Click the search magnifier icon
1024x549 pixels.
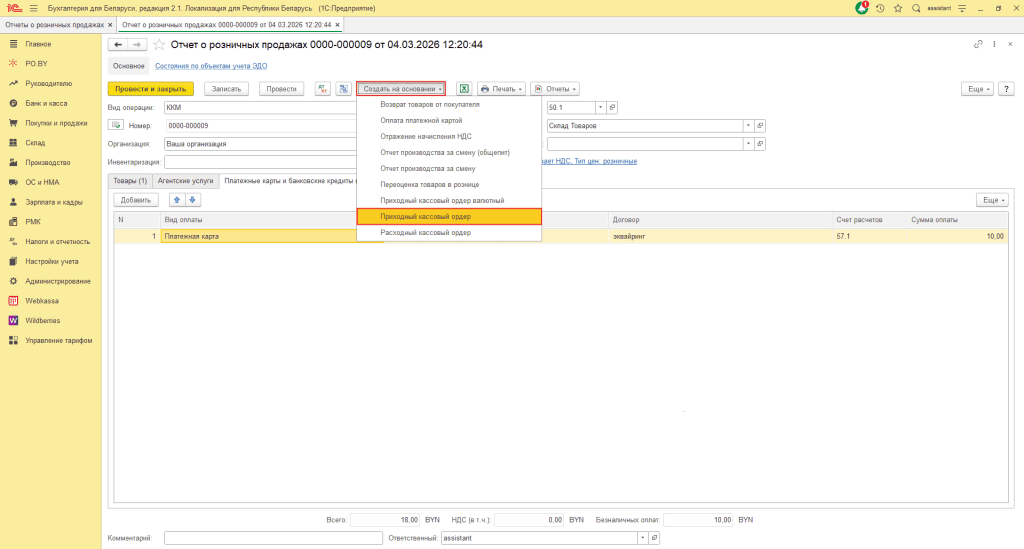(916, 8)
